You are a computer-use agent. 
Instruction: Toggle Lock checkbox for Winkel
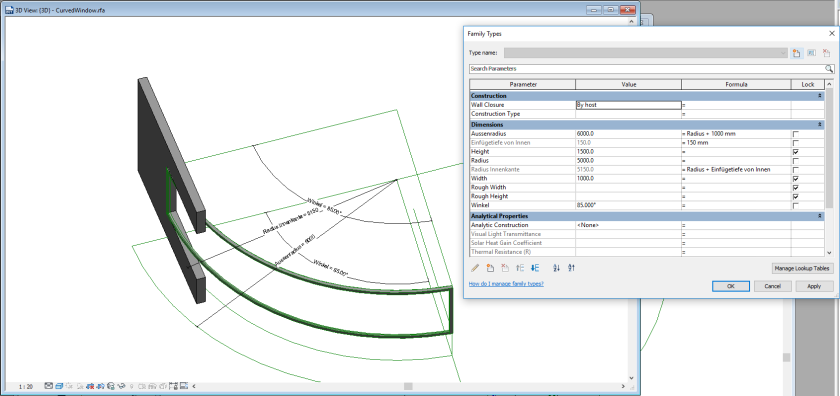click(x=796, y=205)
